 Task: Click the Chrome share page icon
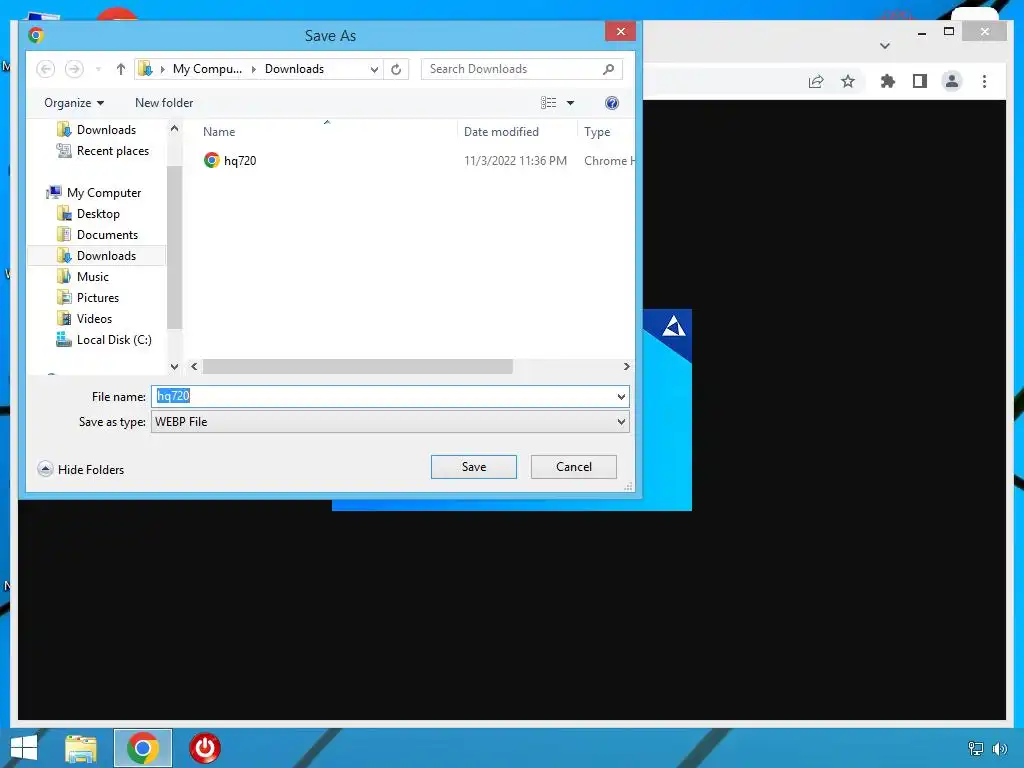pyautogui.click(x=816, y=81)
